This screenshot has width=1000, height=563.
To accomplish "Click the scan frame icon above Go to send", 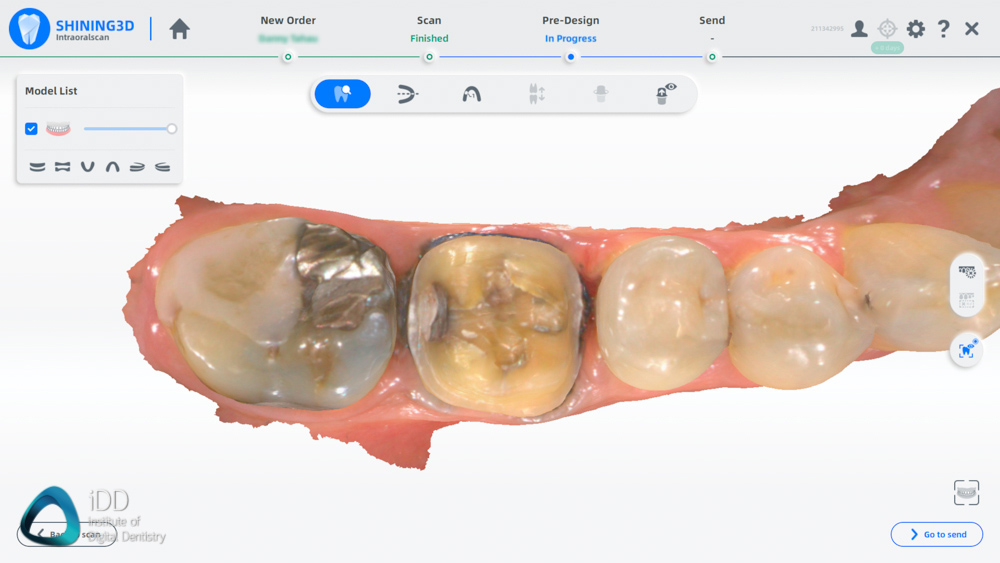I will [x=966, y=492].
